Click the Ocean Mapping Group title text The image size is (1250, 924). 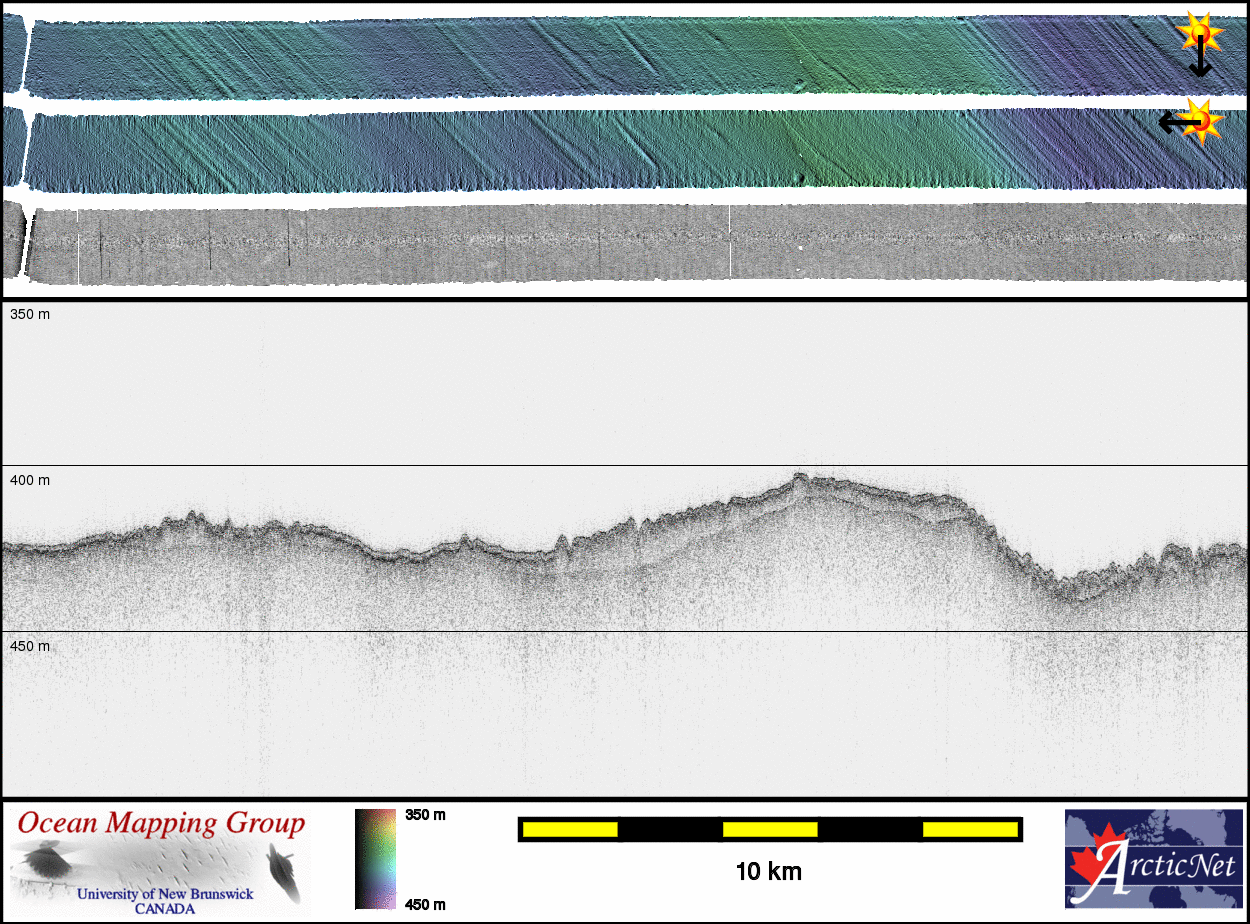point(161,824)
